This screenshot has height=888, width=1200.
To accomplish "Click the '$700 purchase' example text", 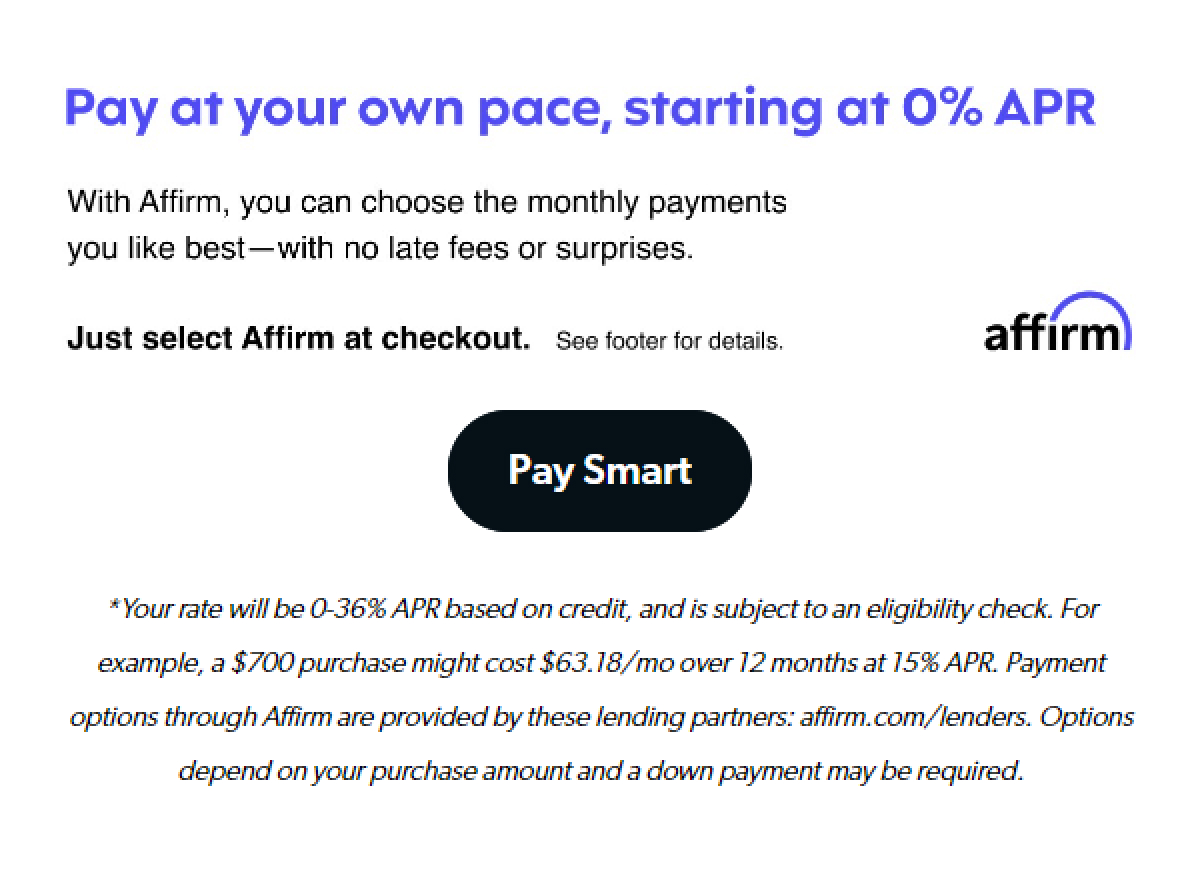I will click(315, 662).
